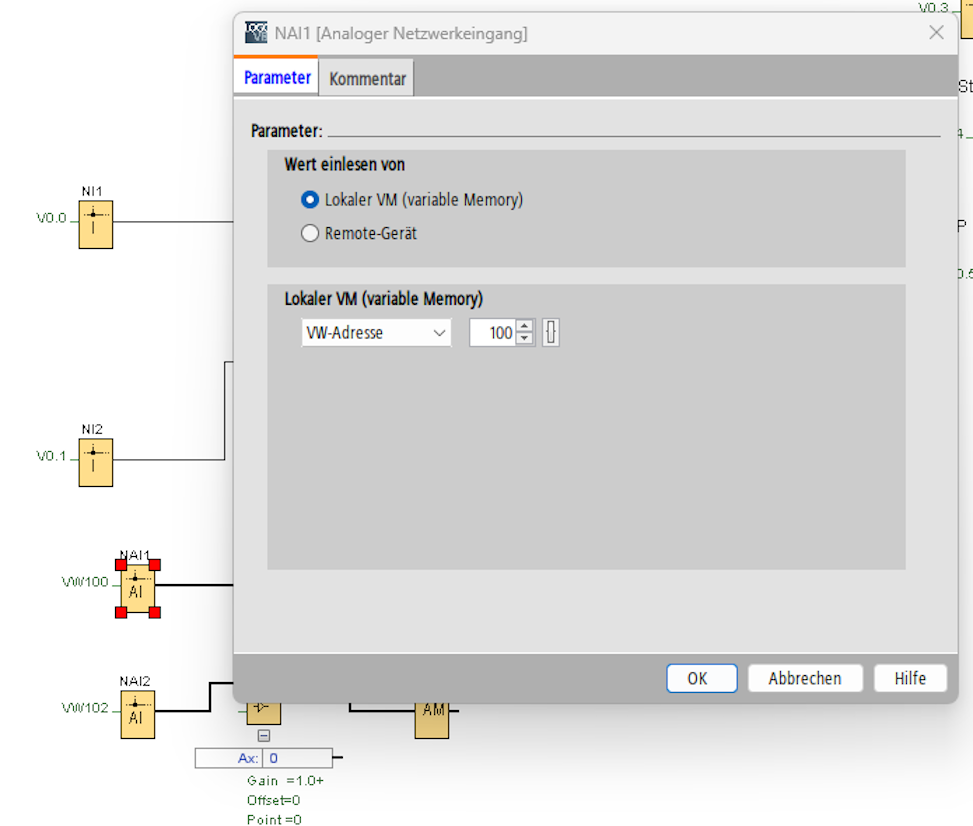Click the Point =0 parameter text
This screenshot has height=826, width=973.
pos(274,819)
